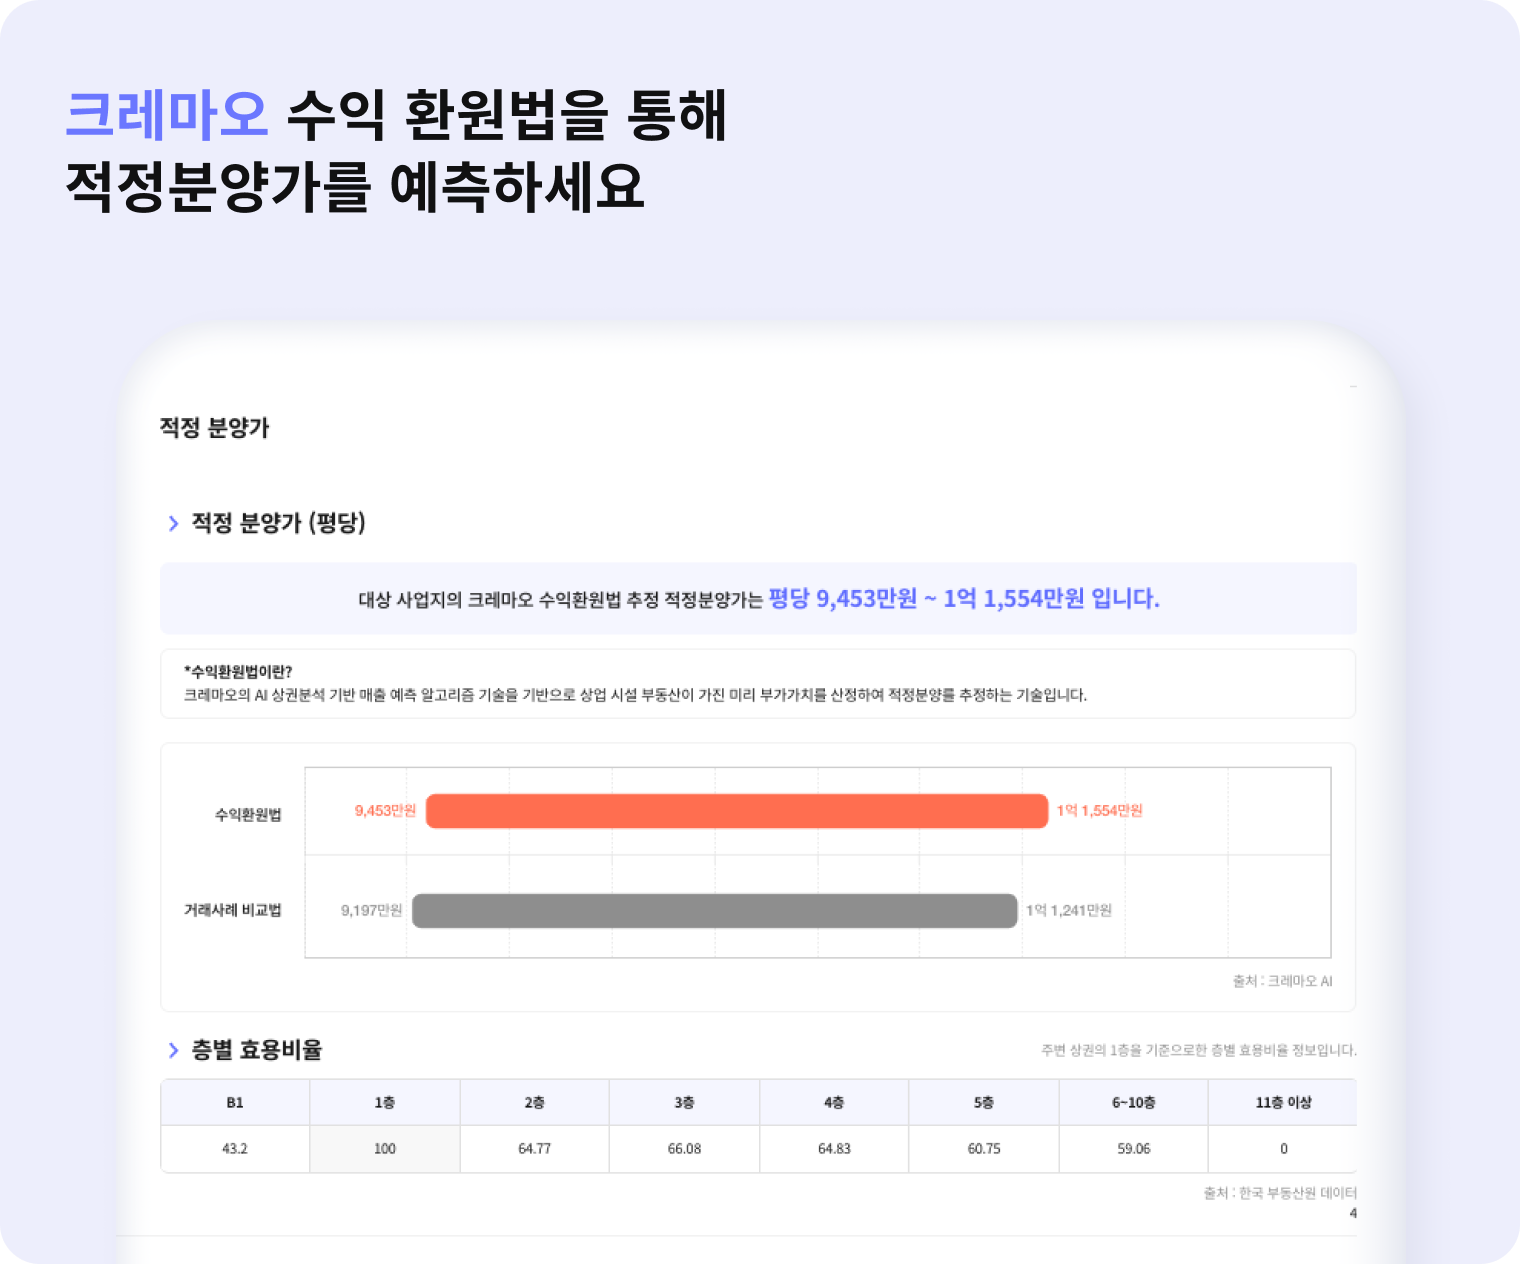Click the 66.08 cell under 3층
This screenshot has height=1264, width=1520.
pos(684,1149)
